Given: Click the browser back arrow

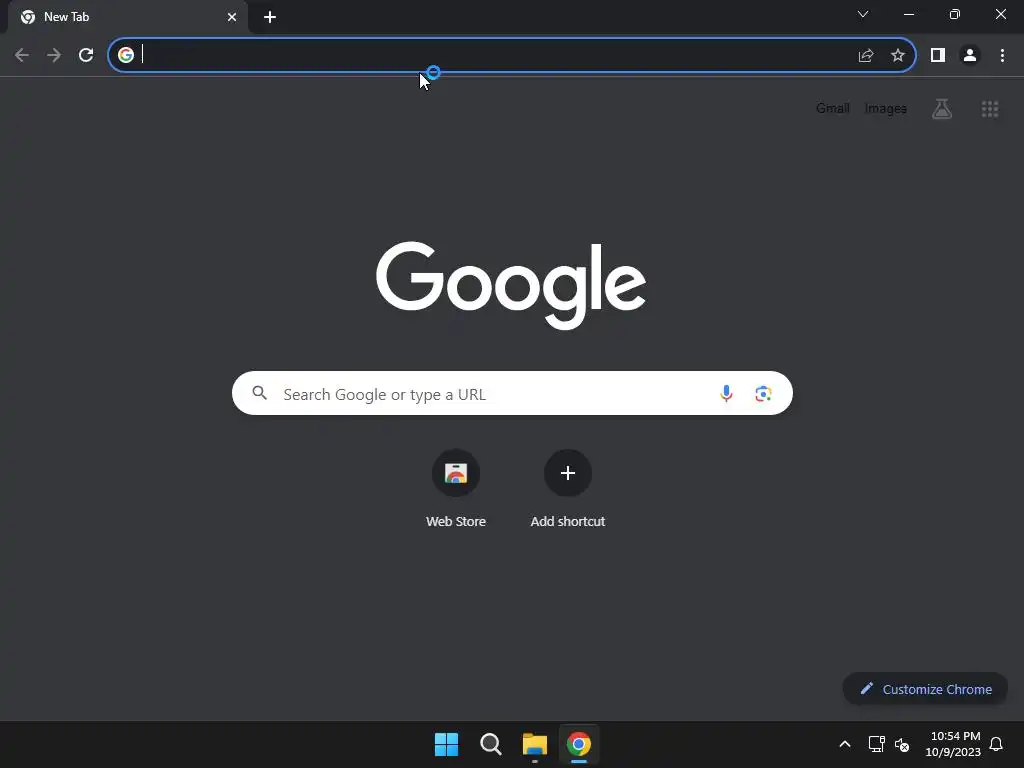Looking at the screenshot, I should [x=22, y=55].
